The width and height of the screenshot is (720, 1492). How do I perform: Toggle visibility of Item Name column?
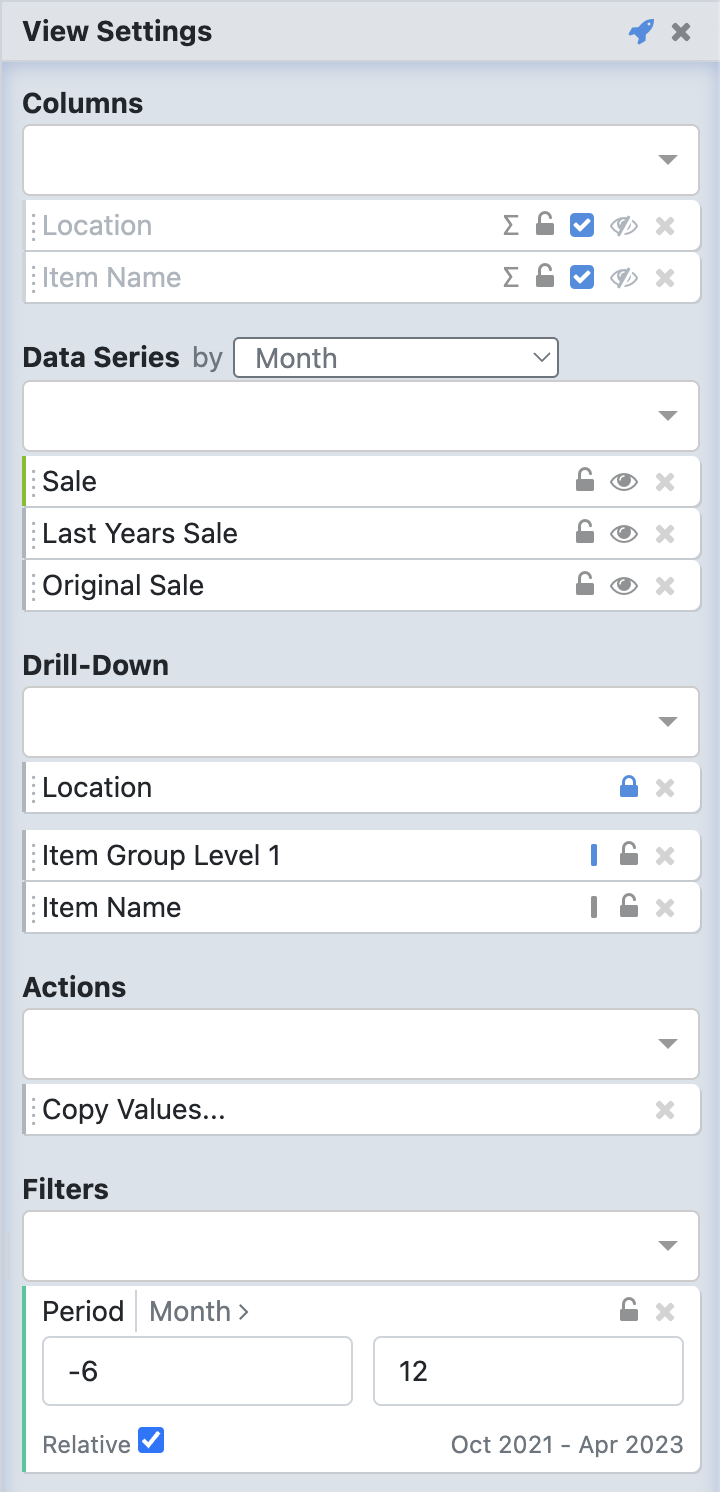[624, 278]
